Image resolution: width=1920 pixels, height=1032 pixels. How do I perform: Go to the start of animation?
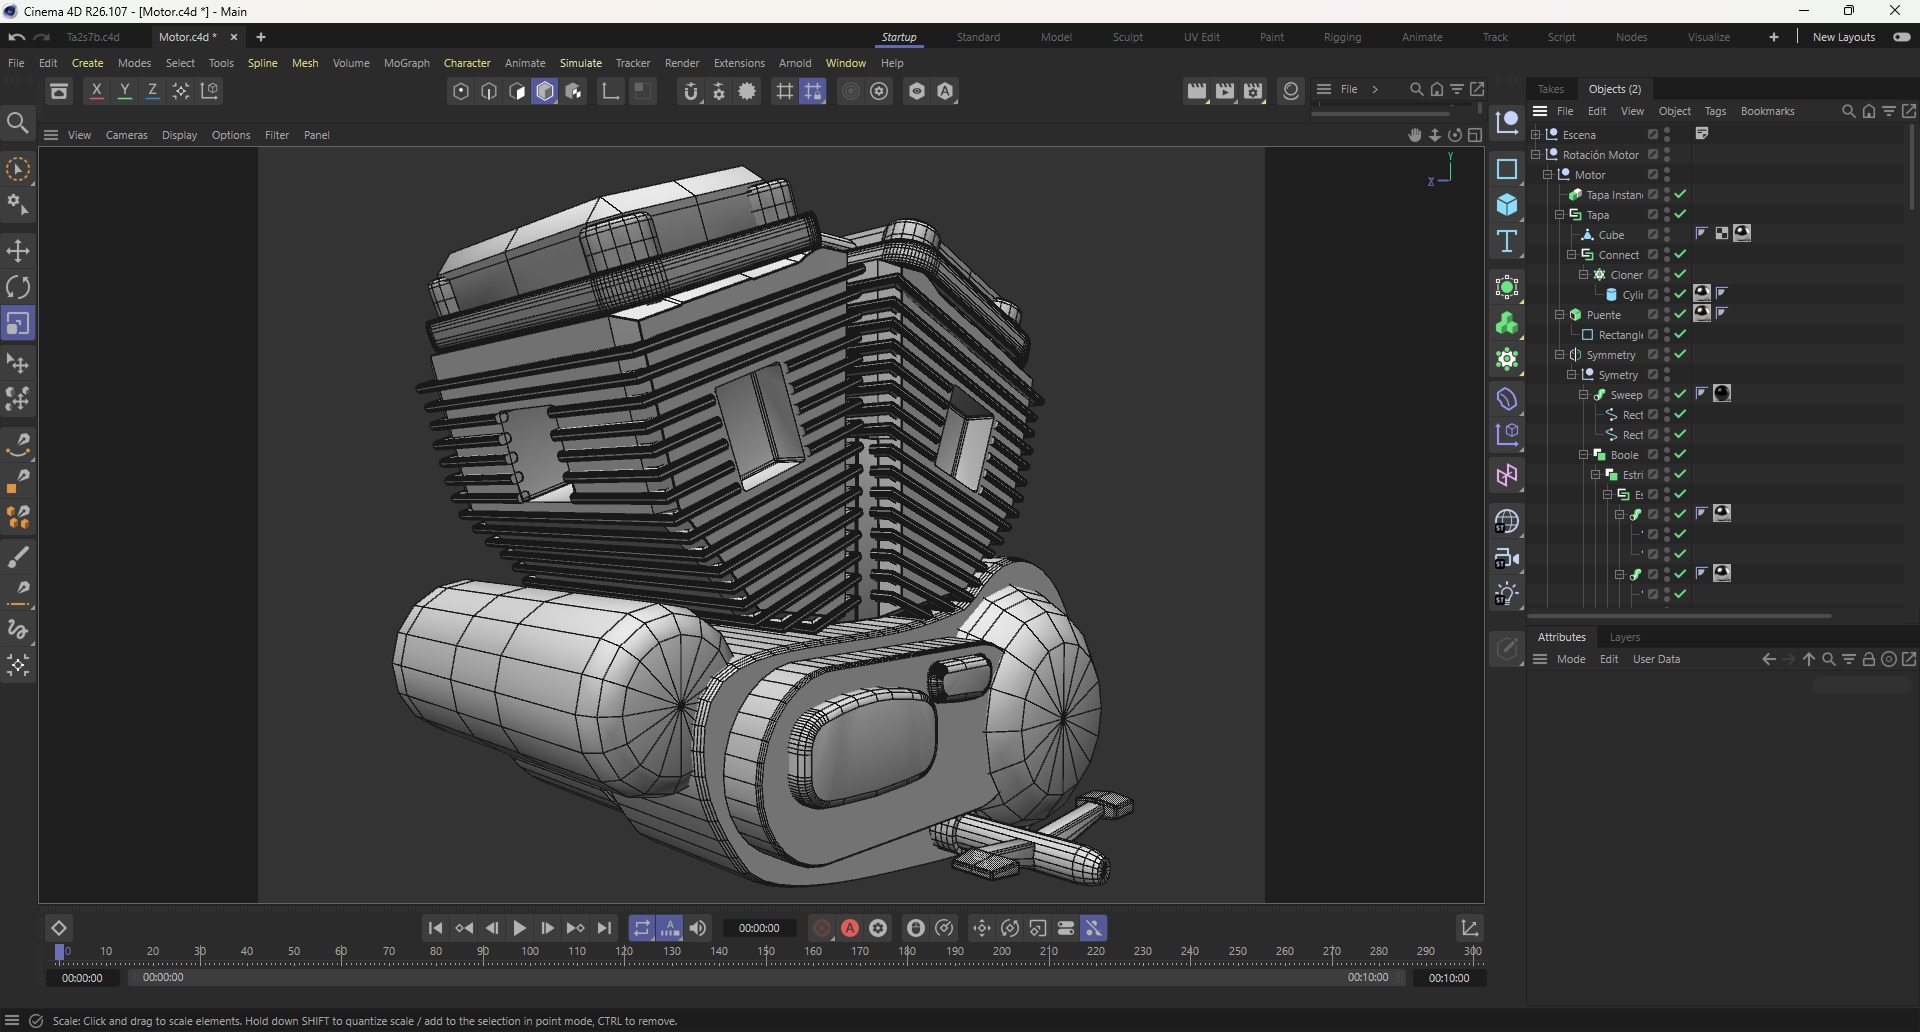pos(435,929)
